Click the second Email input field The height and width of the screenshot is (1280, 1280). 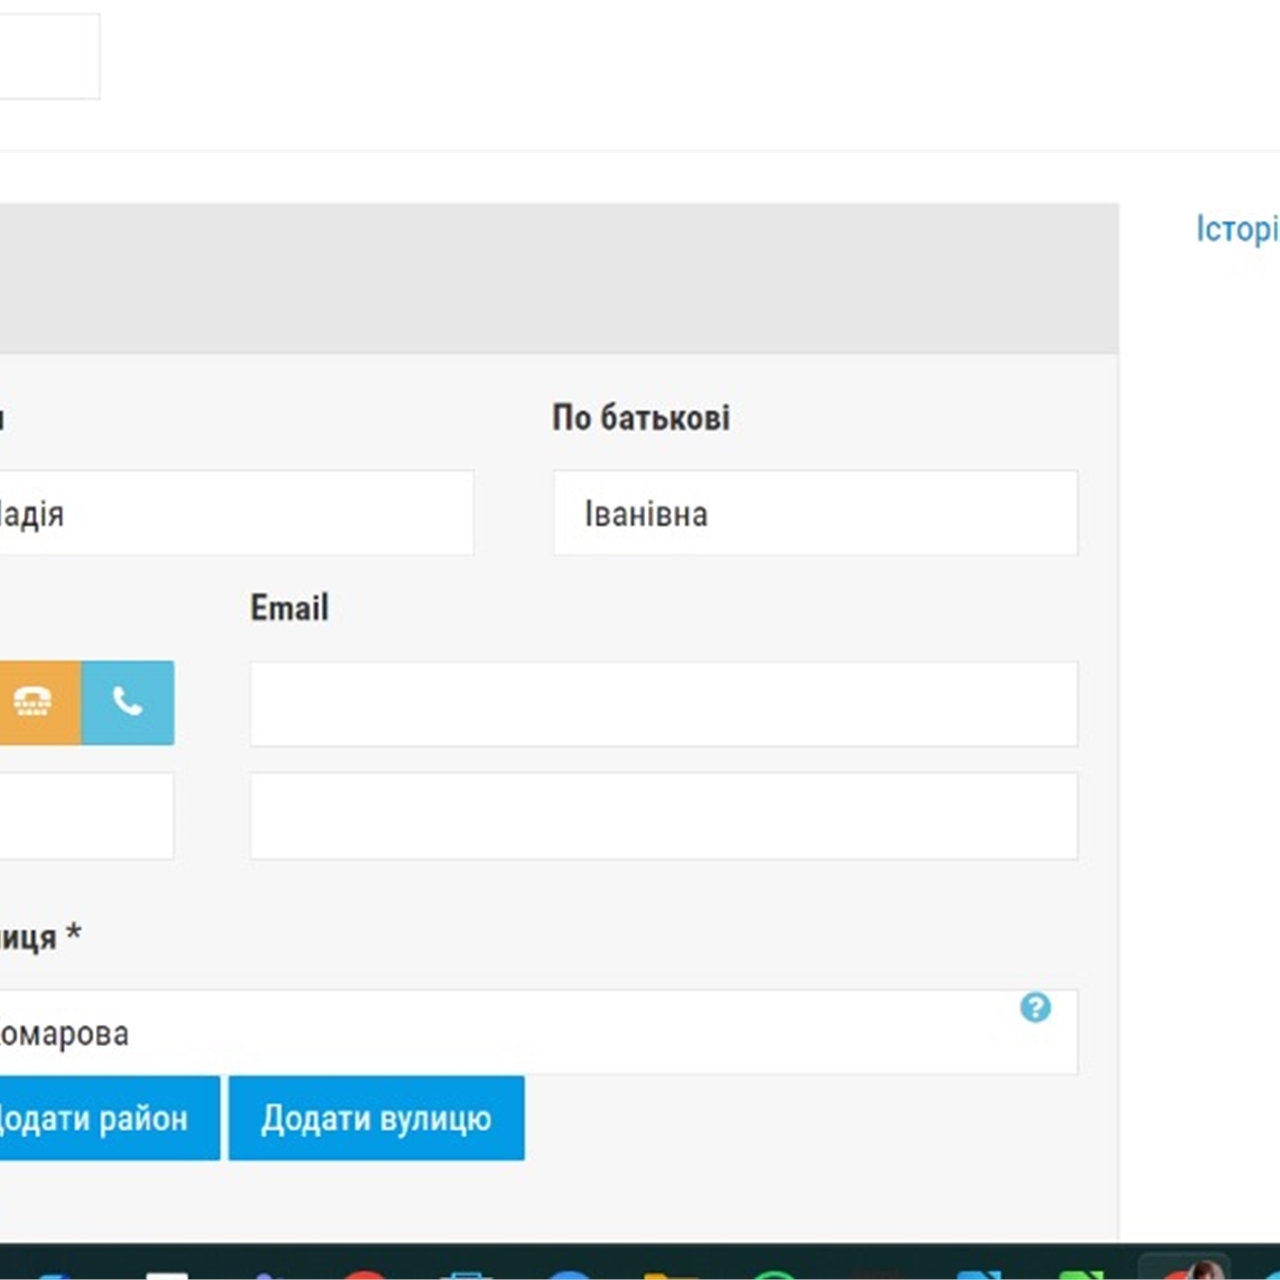click(663, 815)
